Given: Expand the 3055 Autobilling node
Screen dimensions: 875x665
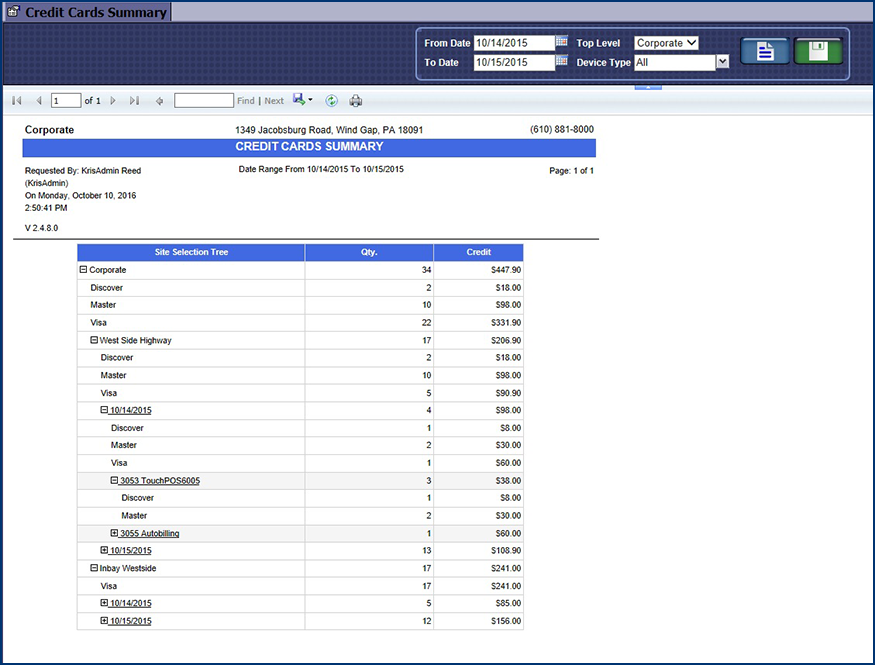Looking at the screenshot, I should (x=115, y=533).
